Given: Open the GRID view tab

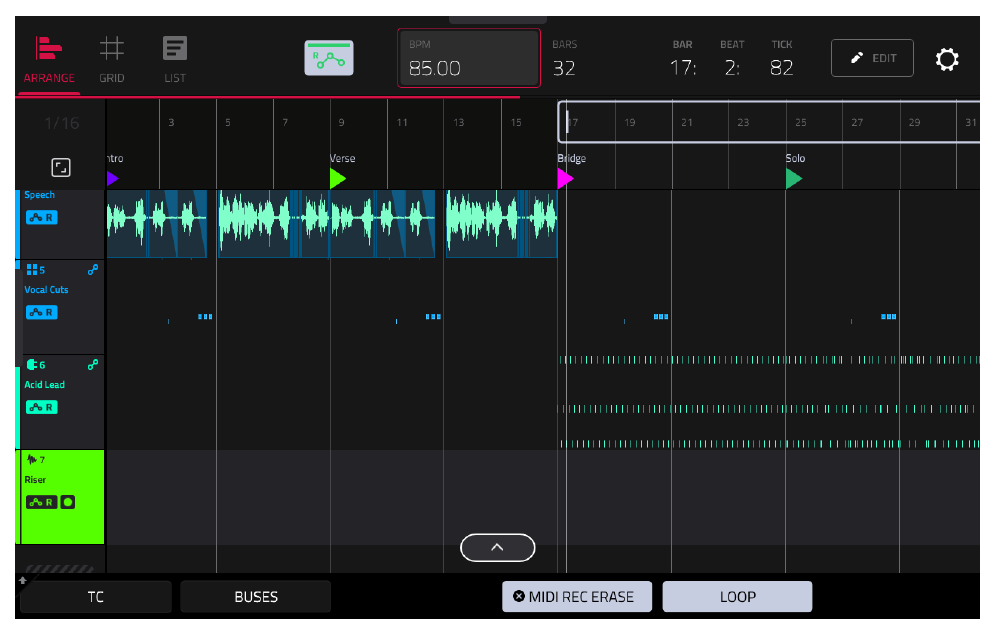Looking at the screenshot, I should (x=112, y=60).
